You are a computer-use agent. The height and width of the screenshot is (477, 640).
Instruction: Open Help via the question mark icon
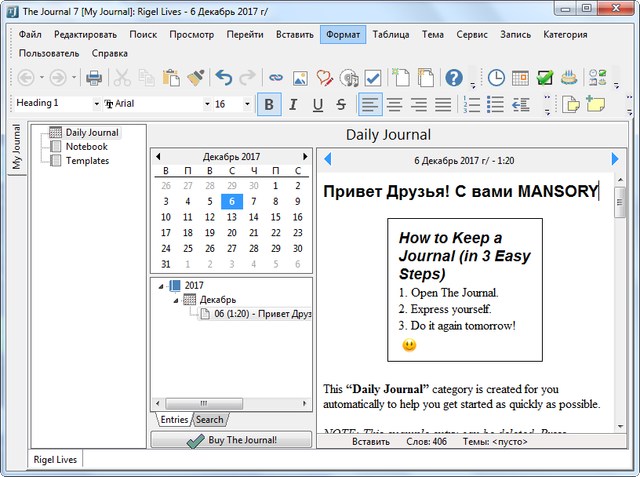coord(454,78)
